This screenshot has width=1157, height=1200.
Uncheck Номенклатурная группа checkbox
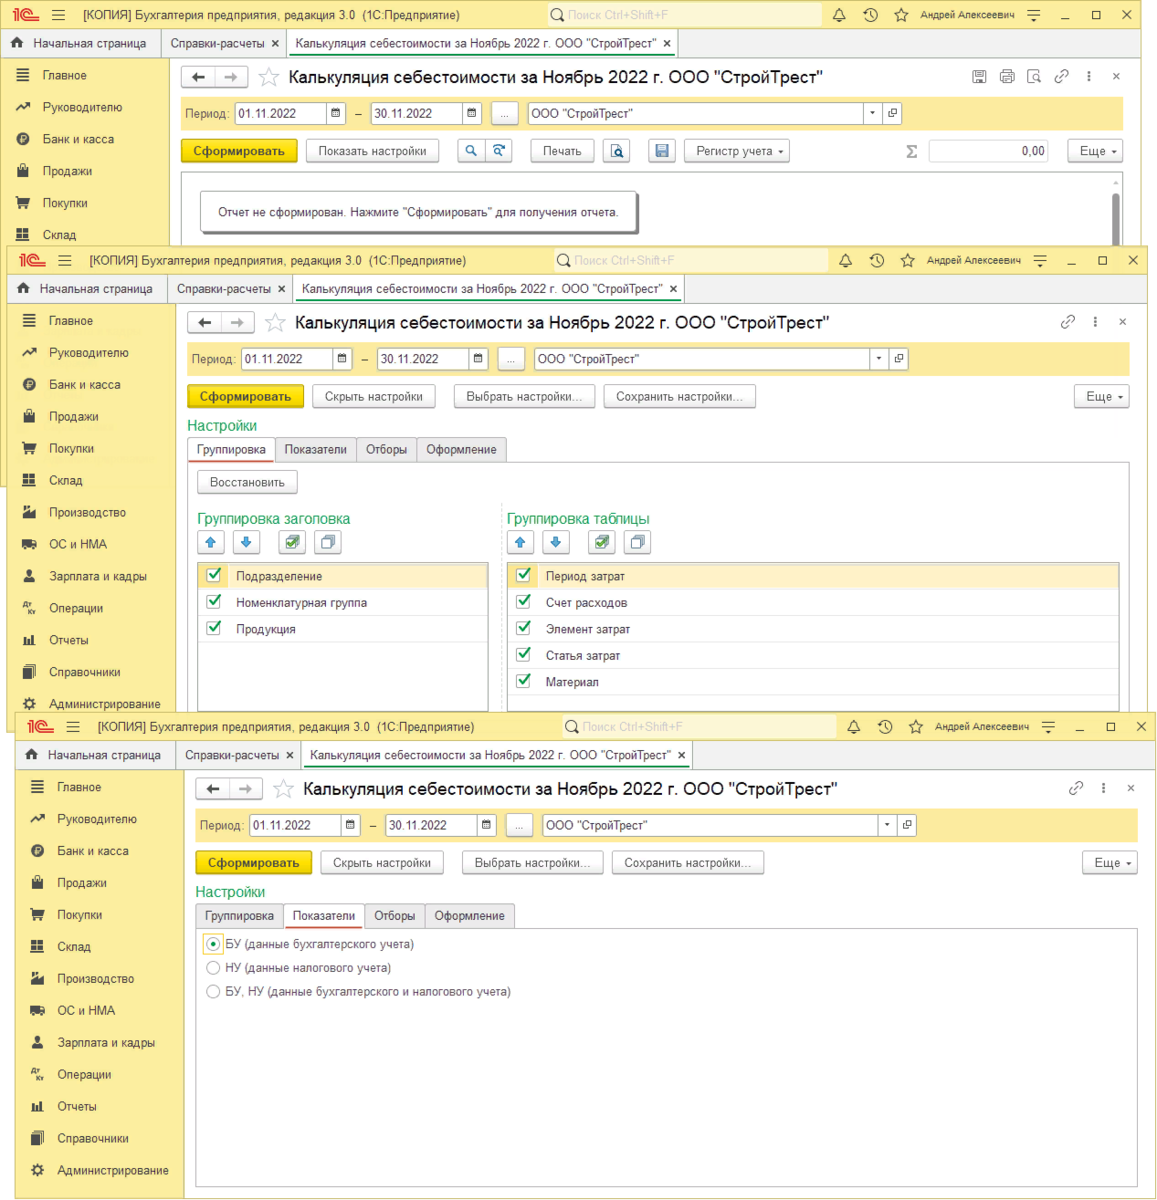tap(213, 601)
